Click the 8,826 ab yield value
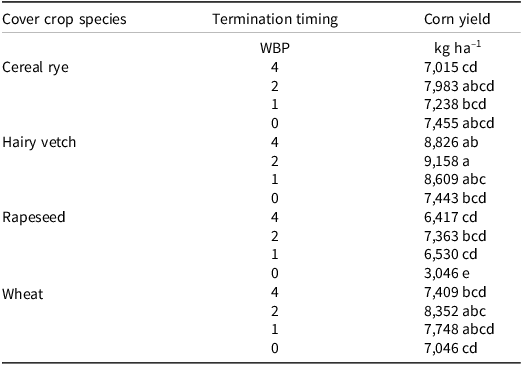Image resolution: width=523 pixels, height=365 pixels. (x=451, y=142)
